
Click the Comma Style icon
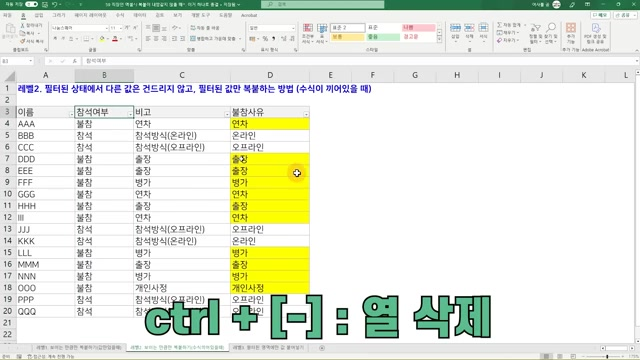273,38
